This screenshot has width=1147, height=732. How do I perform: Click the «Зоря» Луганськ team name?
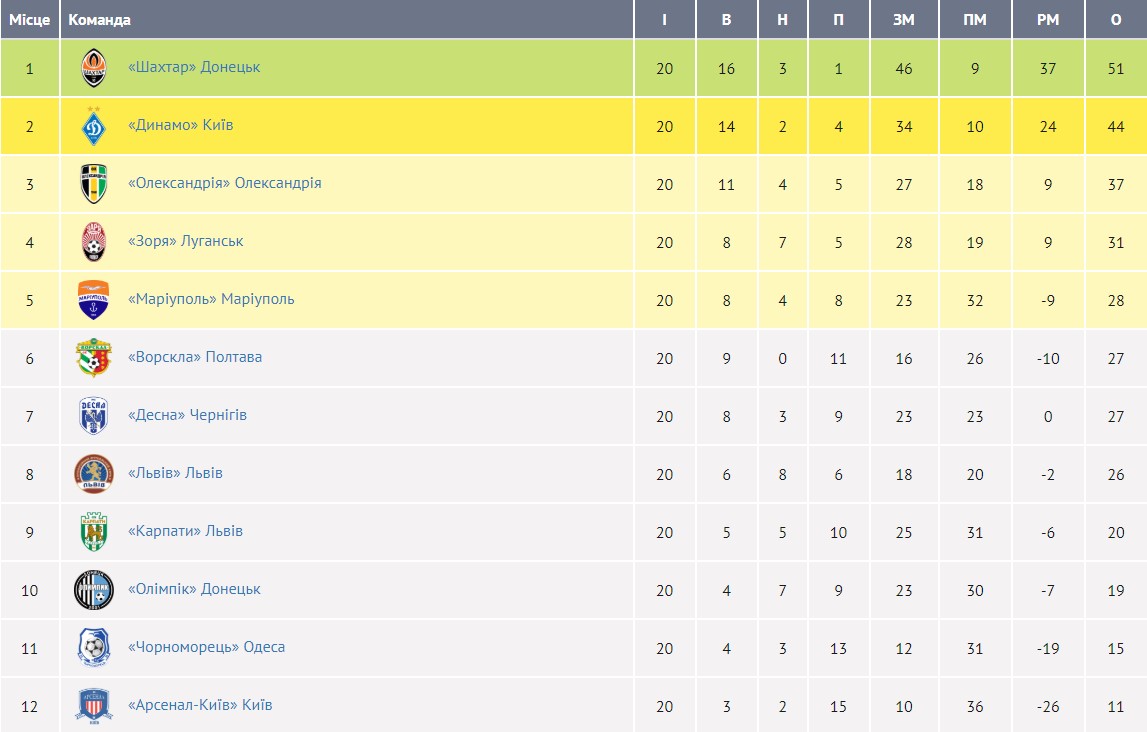(x=186, y=241)
